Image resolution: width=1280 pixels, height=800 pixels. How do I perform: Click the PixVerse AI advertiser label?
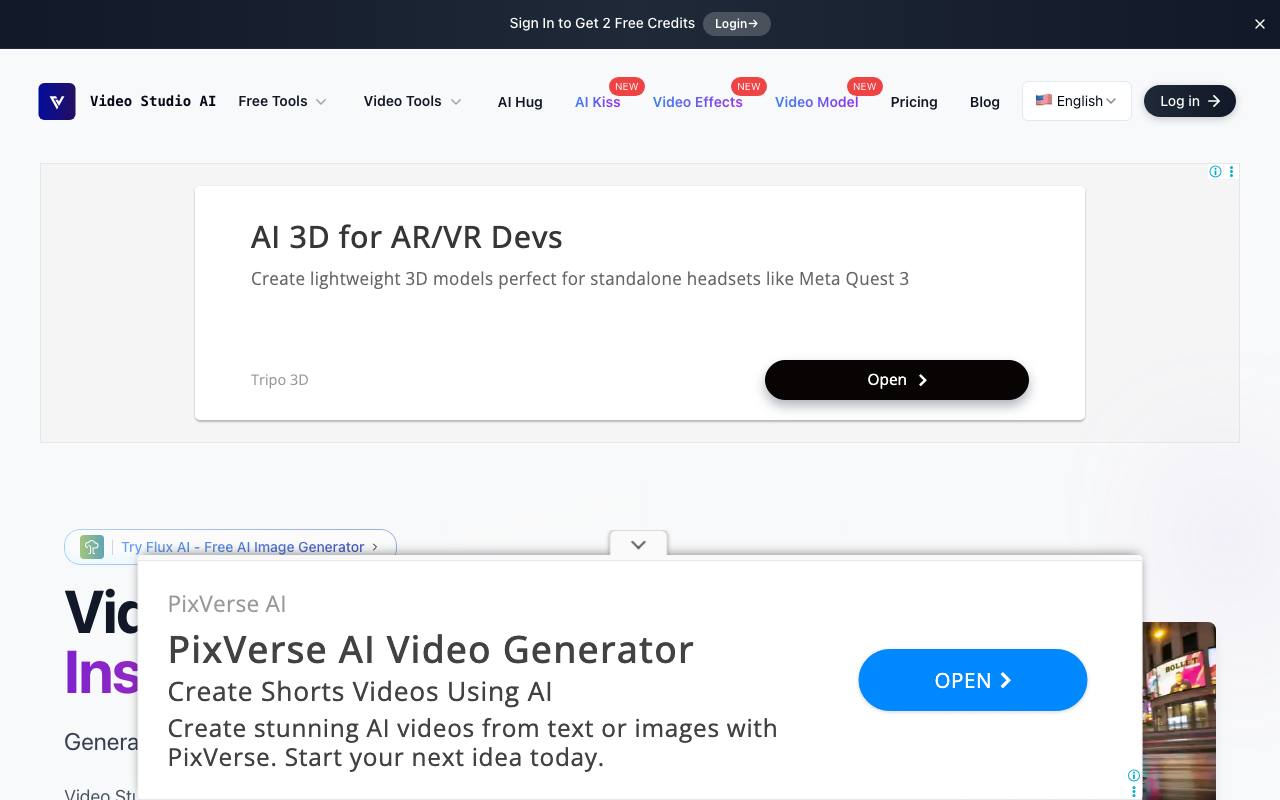point(227,604)
